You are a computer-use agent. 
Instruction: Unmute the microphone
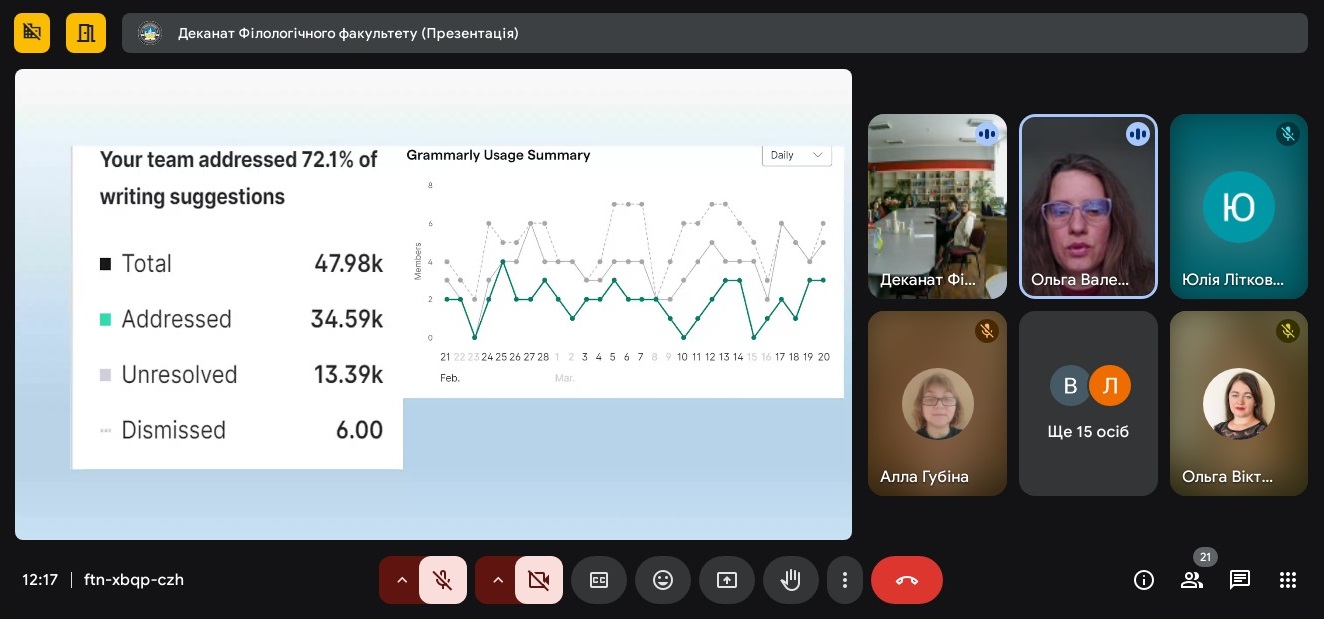point(443,580)
